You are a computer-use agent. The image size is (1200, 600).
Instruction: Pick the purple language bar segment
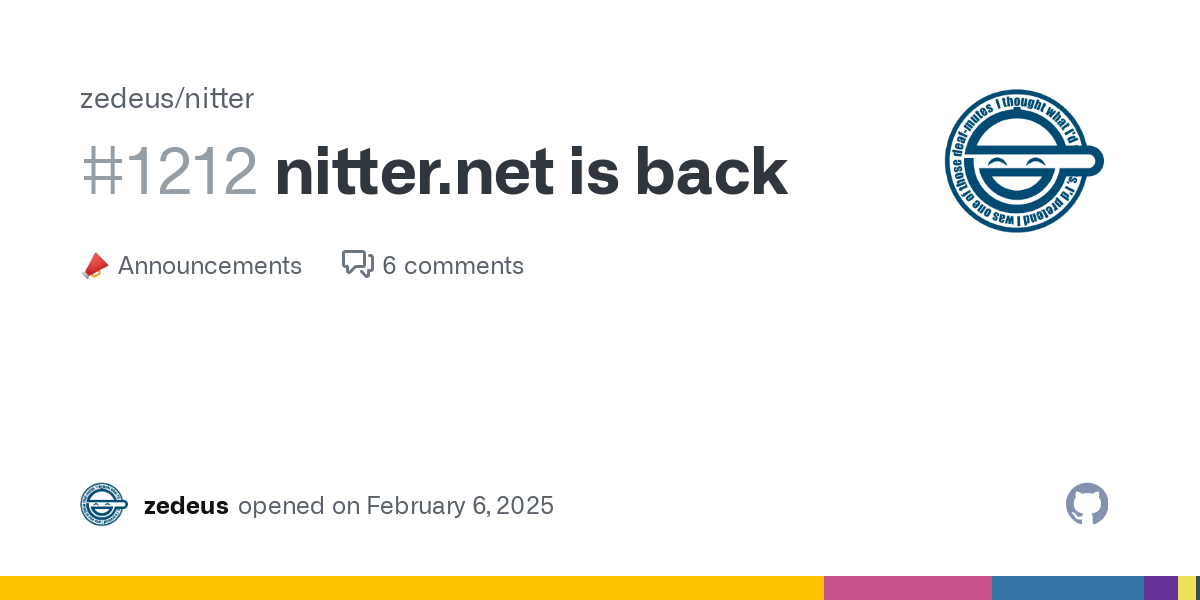(x=1160, y=588)
